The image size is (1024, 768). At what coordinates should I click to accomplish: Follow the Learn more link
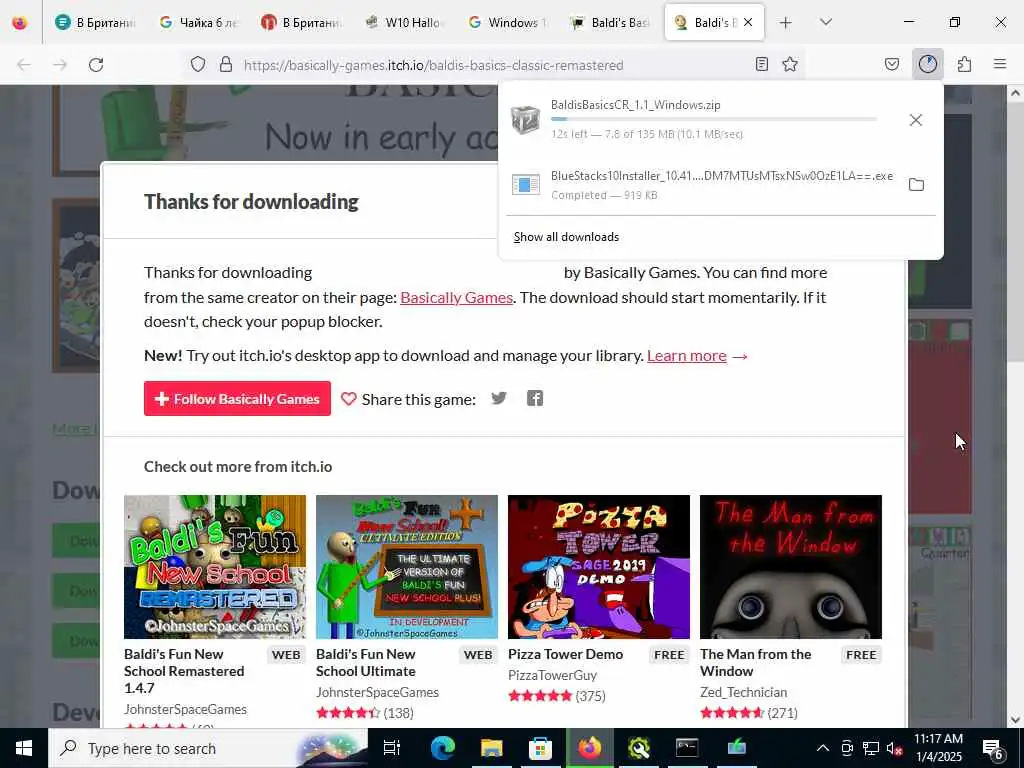(x=686, y=355)
